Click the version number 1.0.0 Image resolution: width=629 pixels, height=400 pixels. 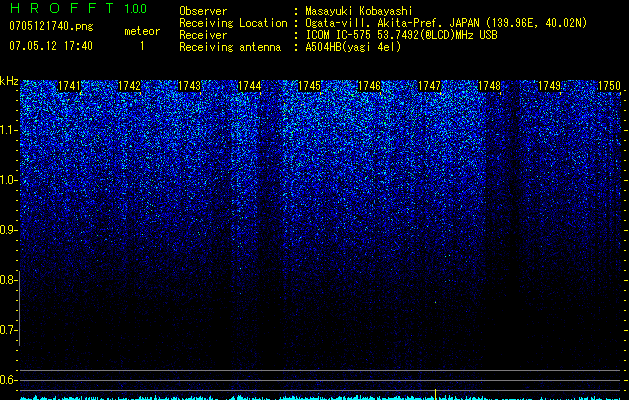click(x=135, y=9)
